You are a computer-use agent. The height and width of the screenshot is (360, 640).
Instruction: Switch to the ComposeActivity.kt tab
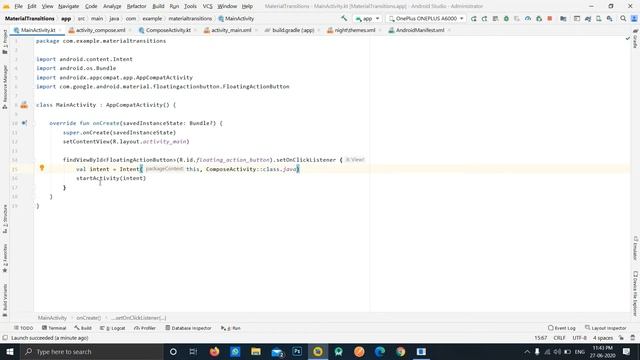click(x=168, y=30)
